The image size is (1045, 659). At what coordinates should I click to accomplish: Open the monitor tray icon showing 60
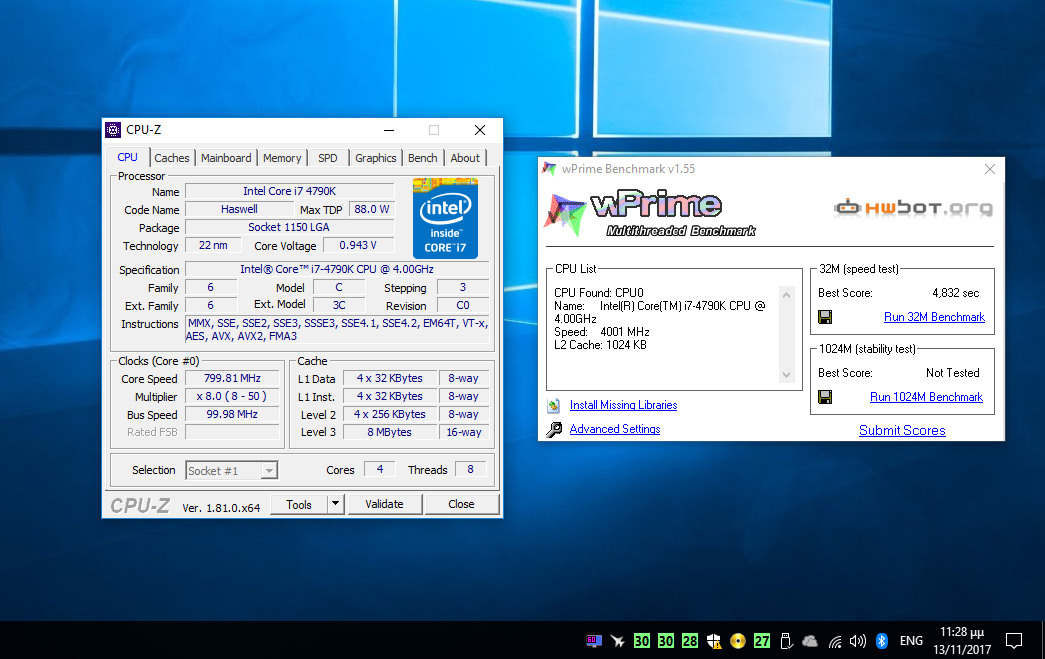594,641
